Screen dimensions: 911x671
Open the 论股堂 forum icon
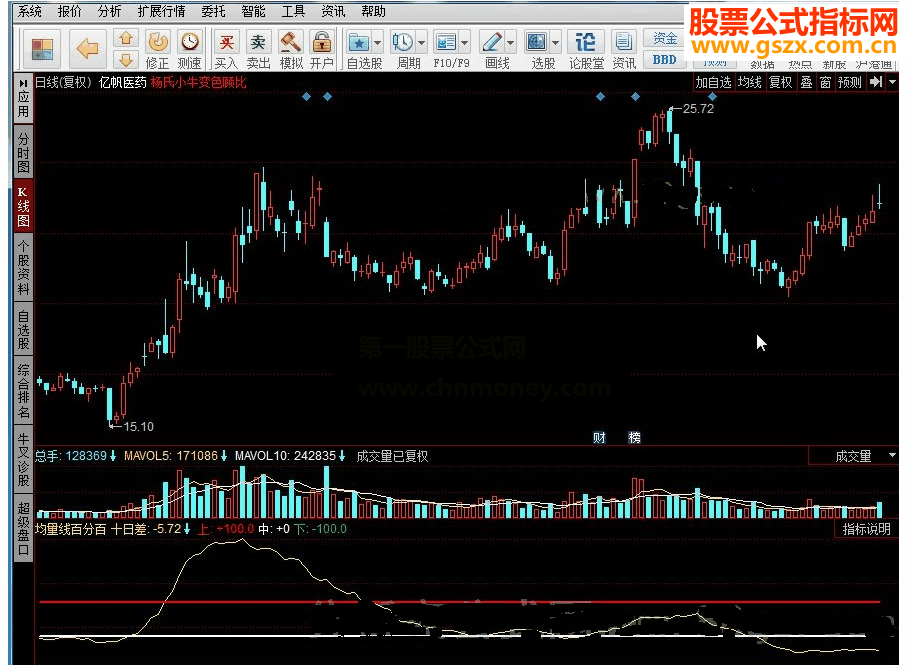coord(586,49)
